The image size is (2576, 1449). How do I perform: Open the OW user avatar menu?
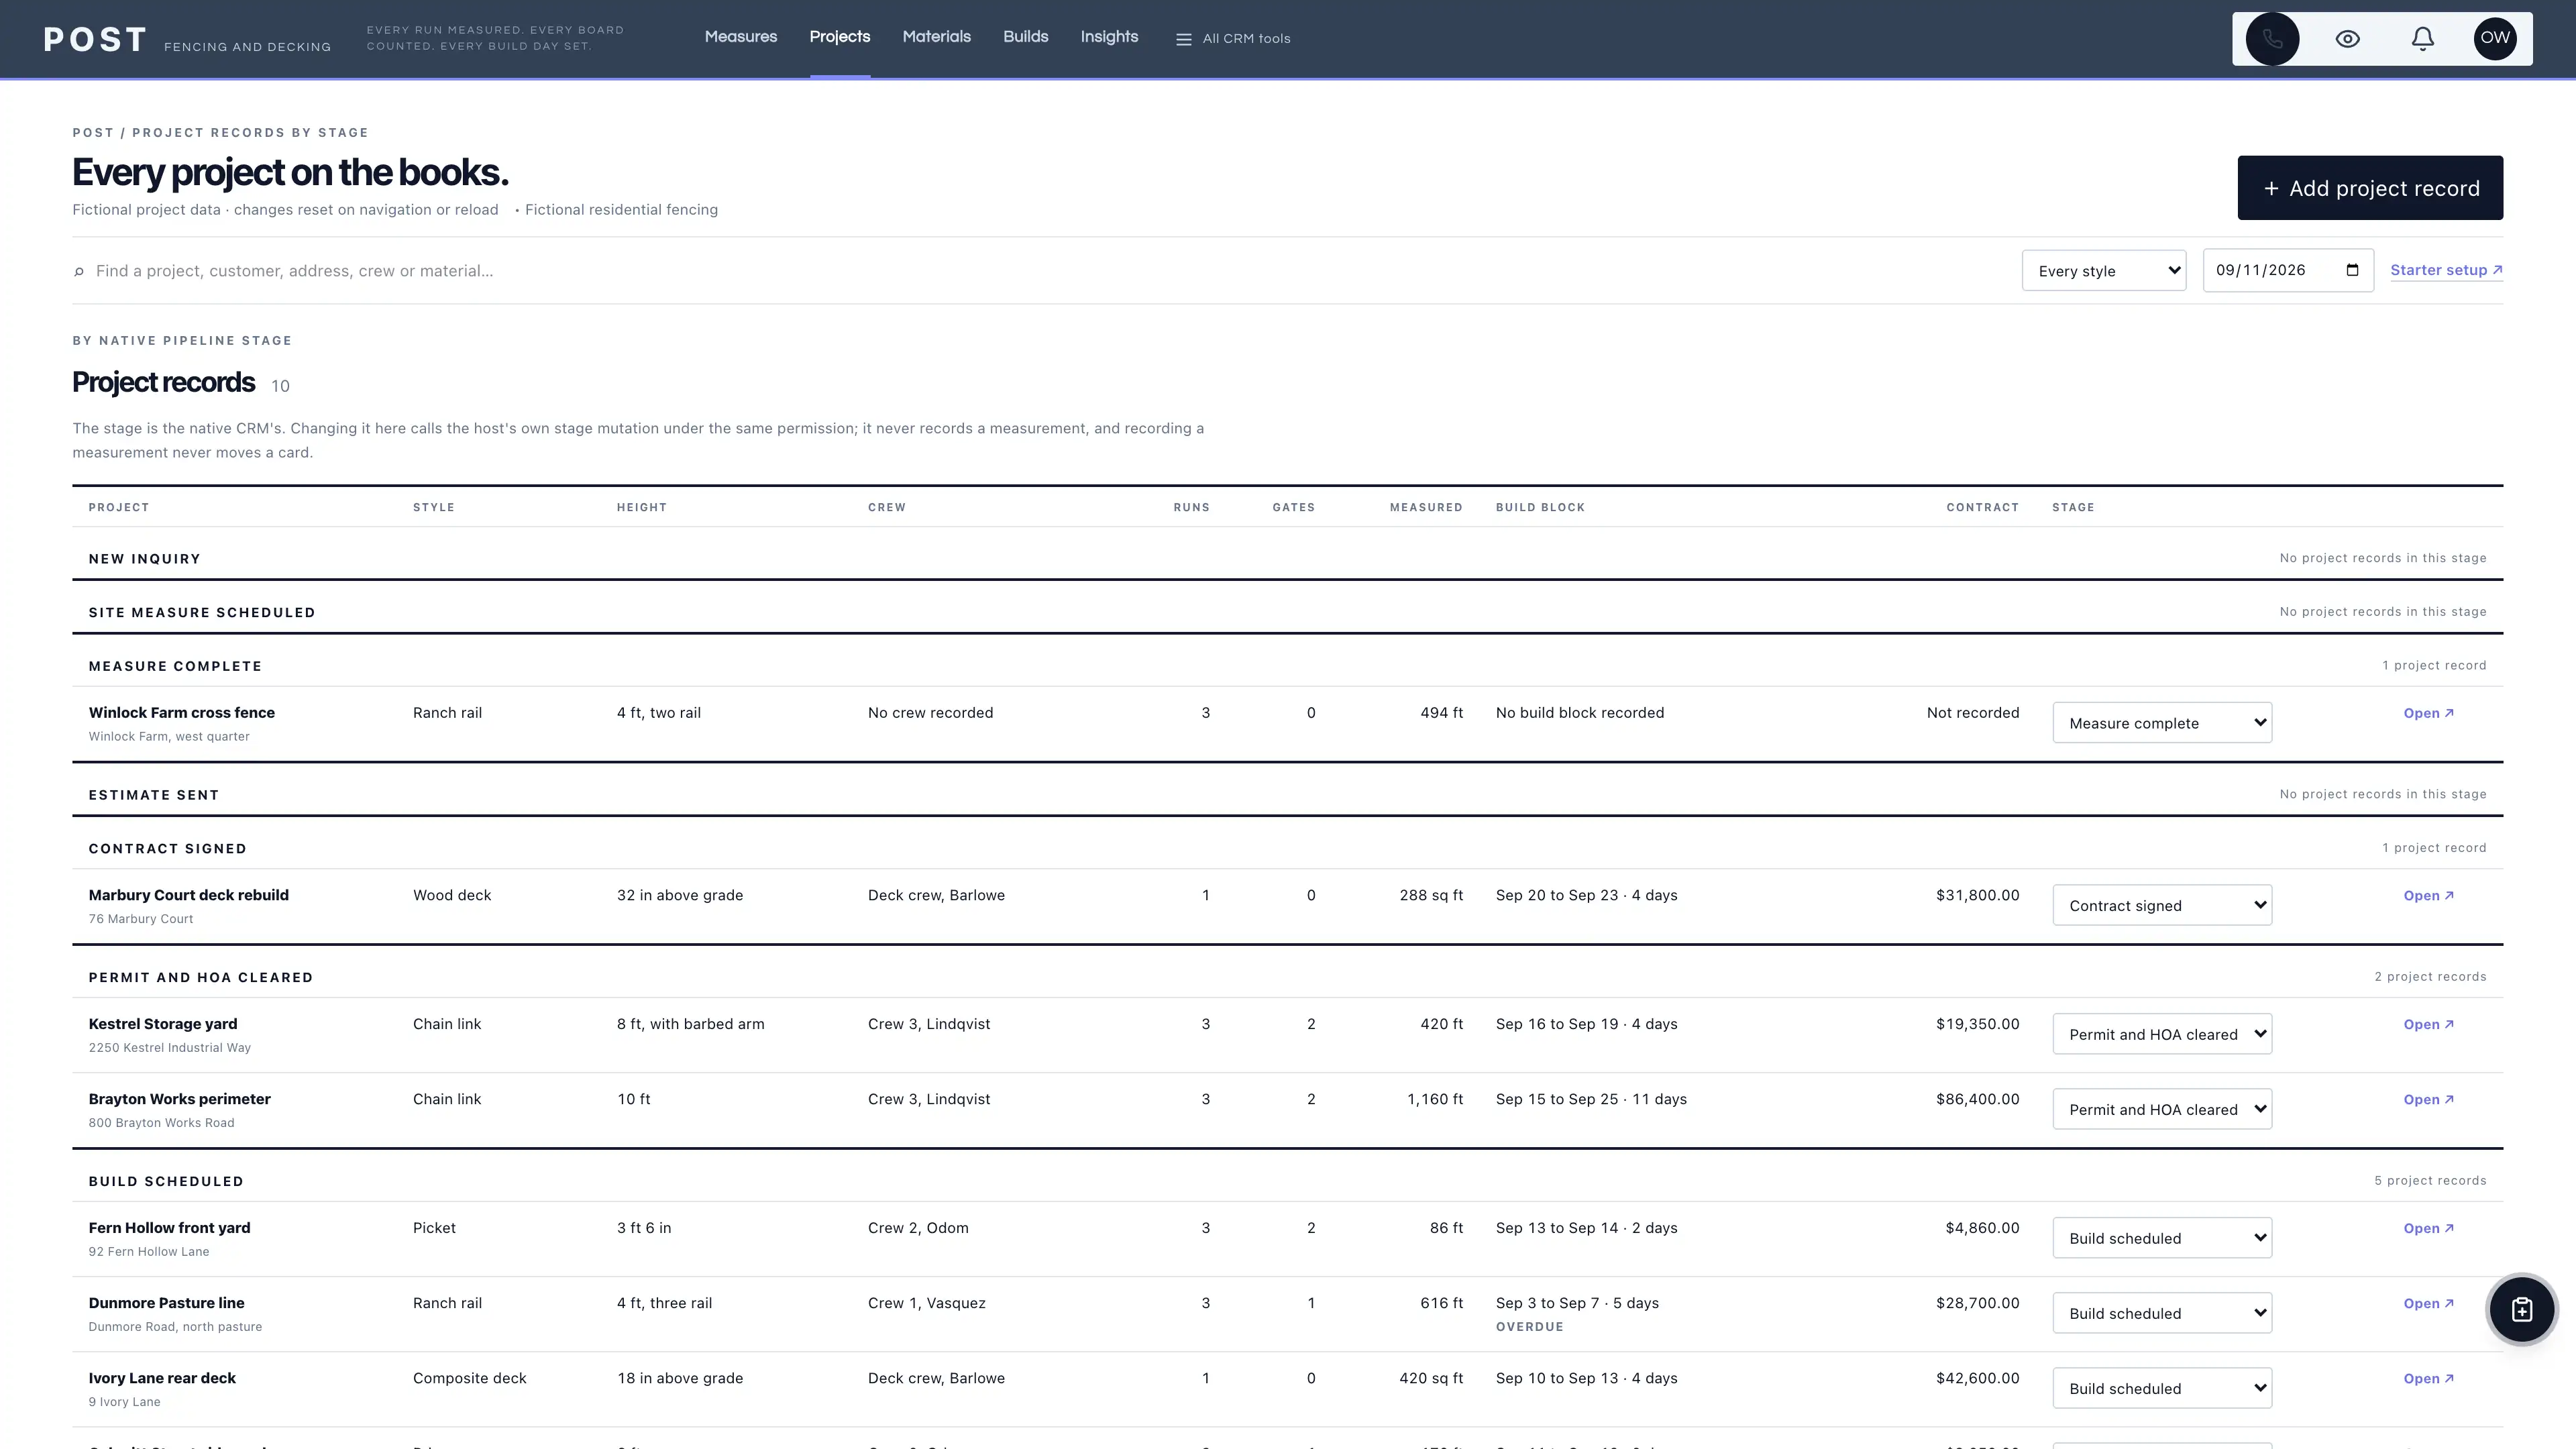tap(2495, 39)
